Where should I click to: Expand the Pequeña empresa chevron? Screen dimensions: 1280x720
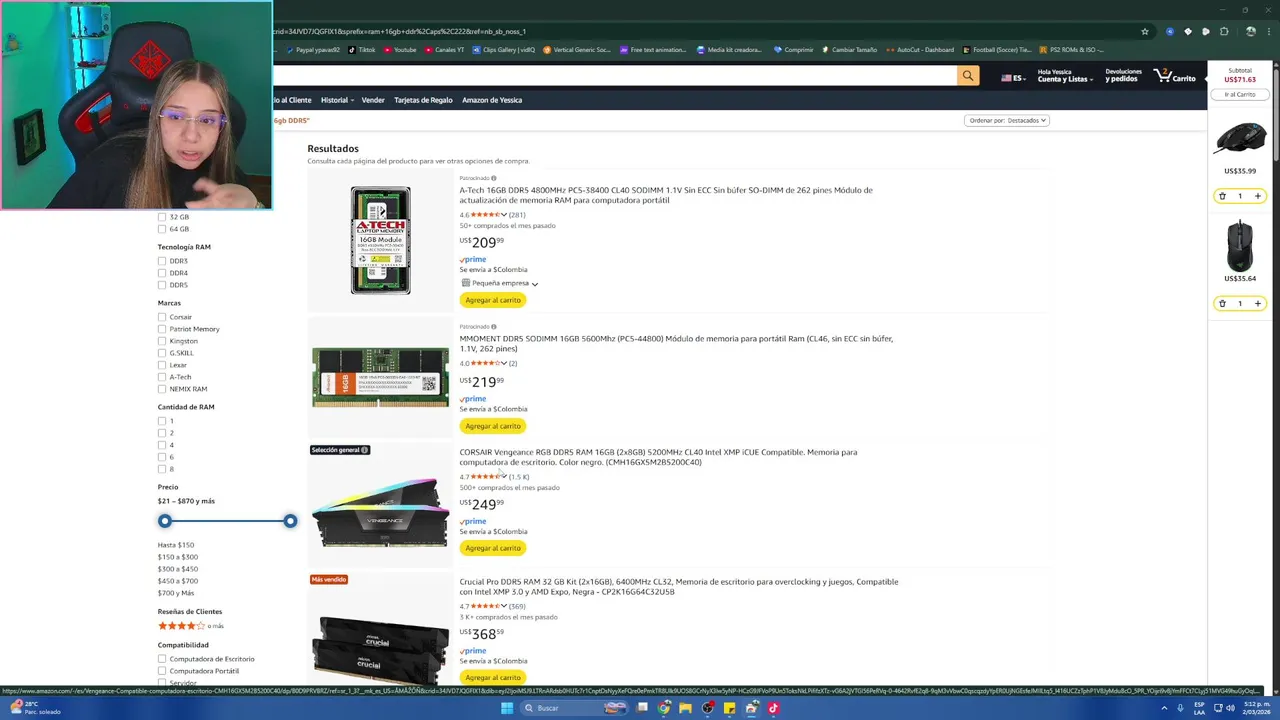pyautogui.click(x=535, y=284)
